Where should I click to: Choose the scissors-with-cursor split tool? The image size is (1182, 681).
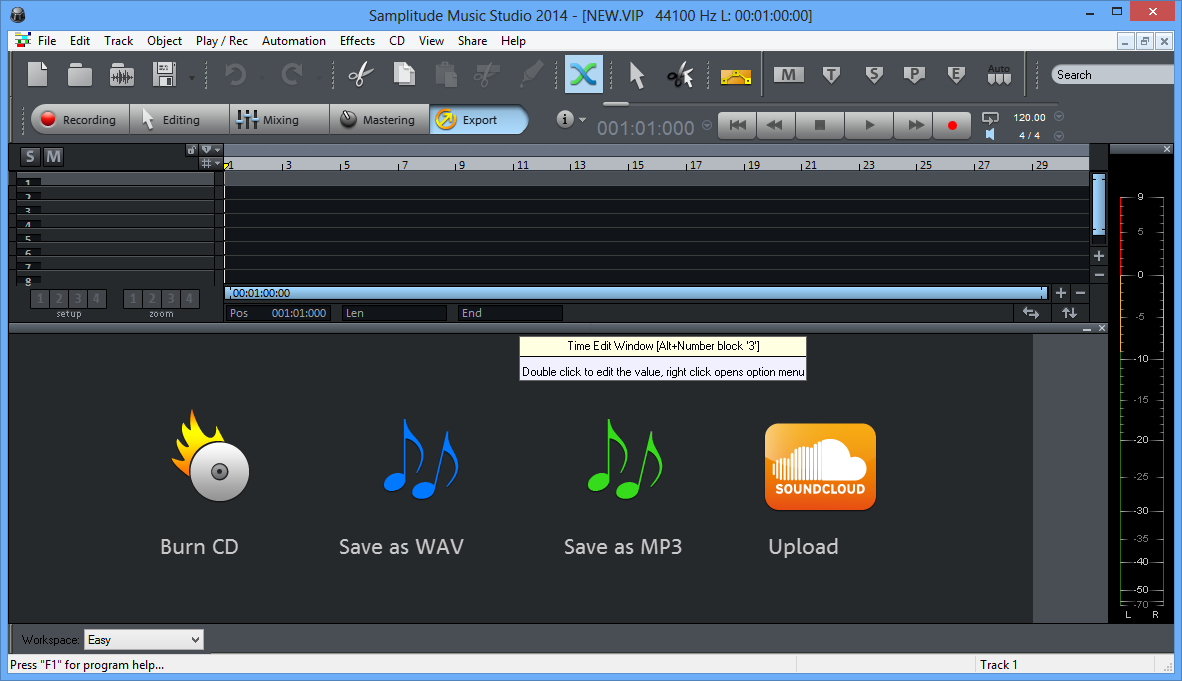[680, 75]
